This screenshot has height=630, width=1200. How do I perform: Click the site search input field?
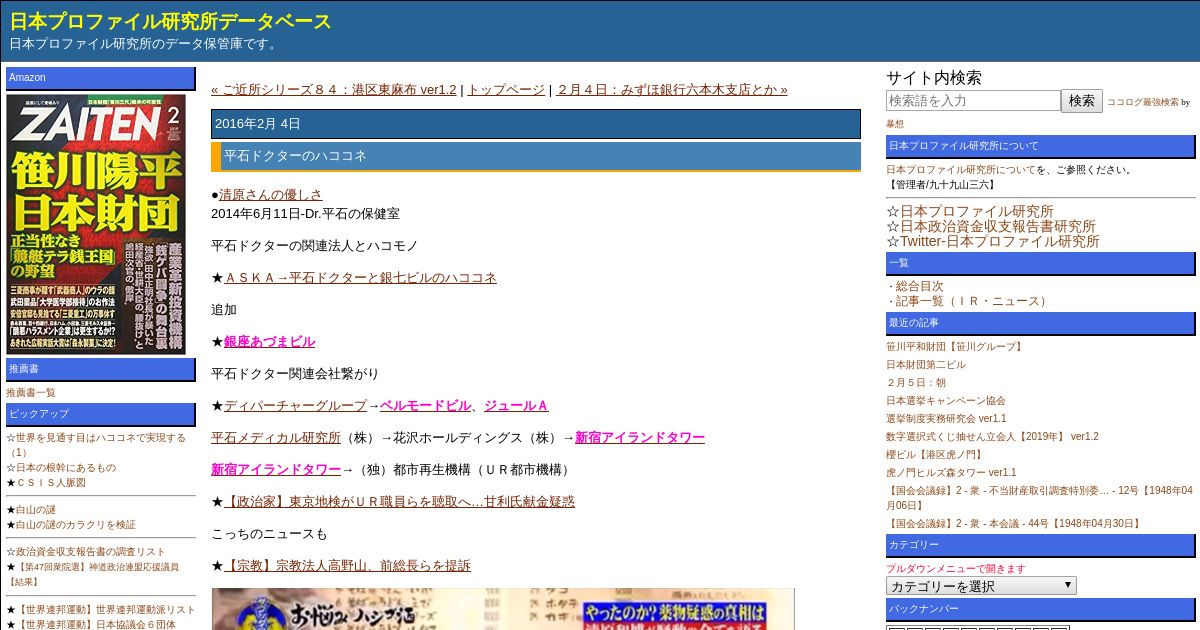tap(973, 101)
